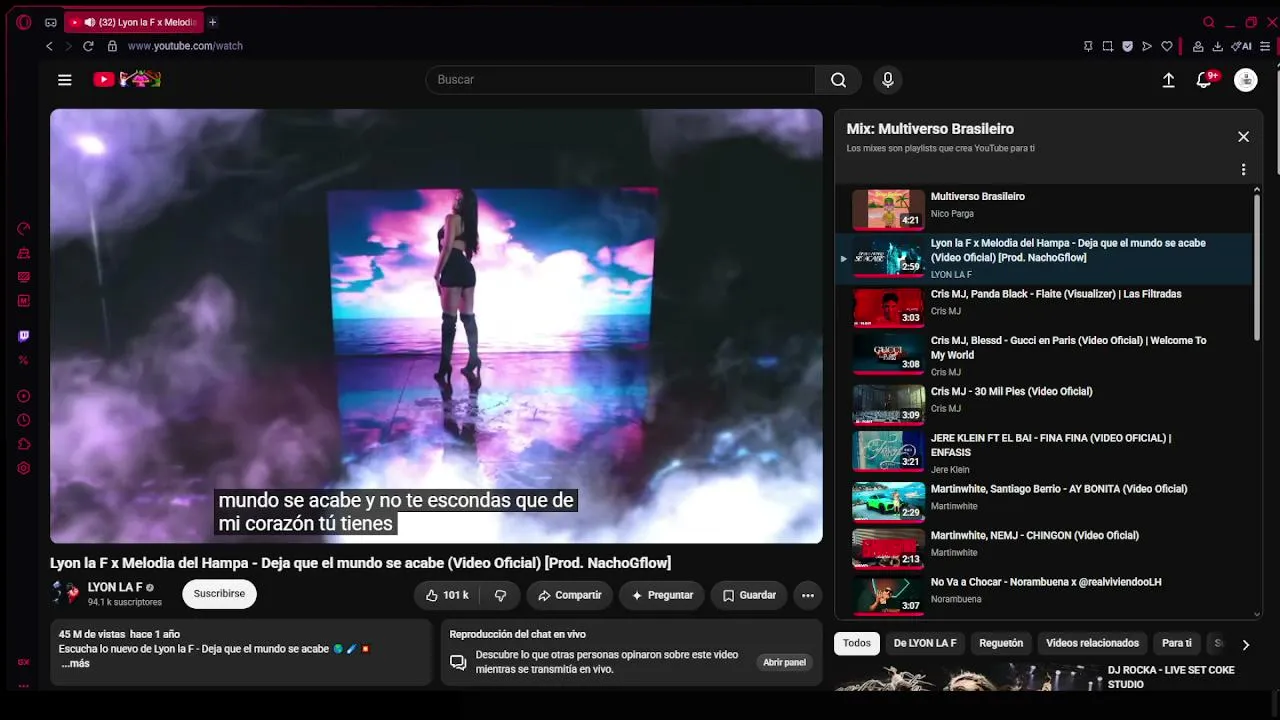The image size is (1280, 720).
Task: Show more filter chips with right arrow
Action: tap(1245, 645)
